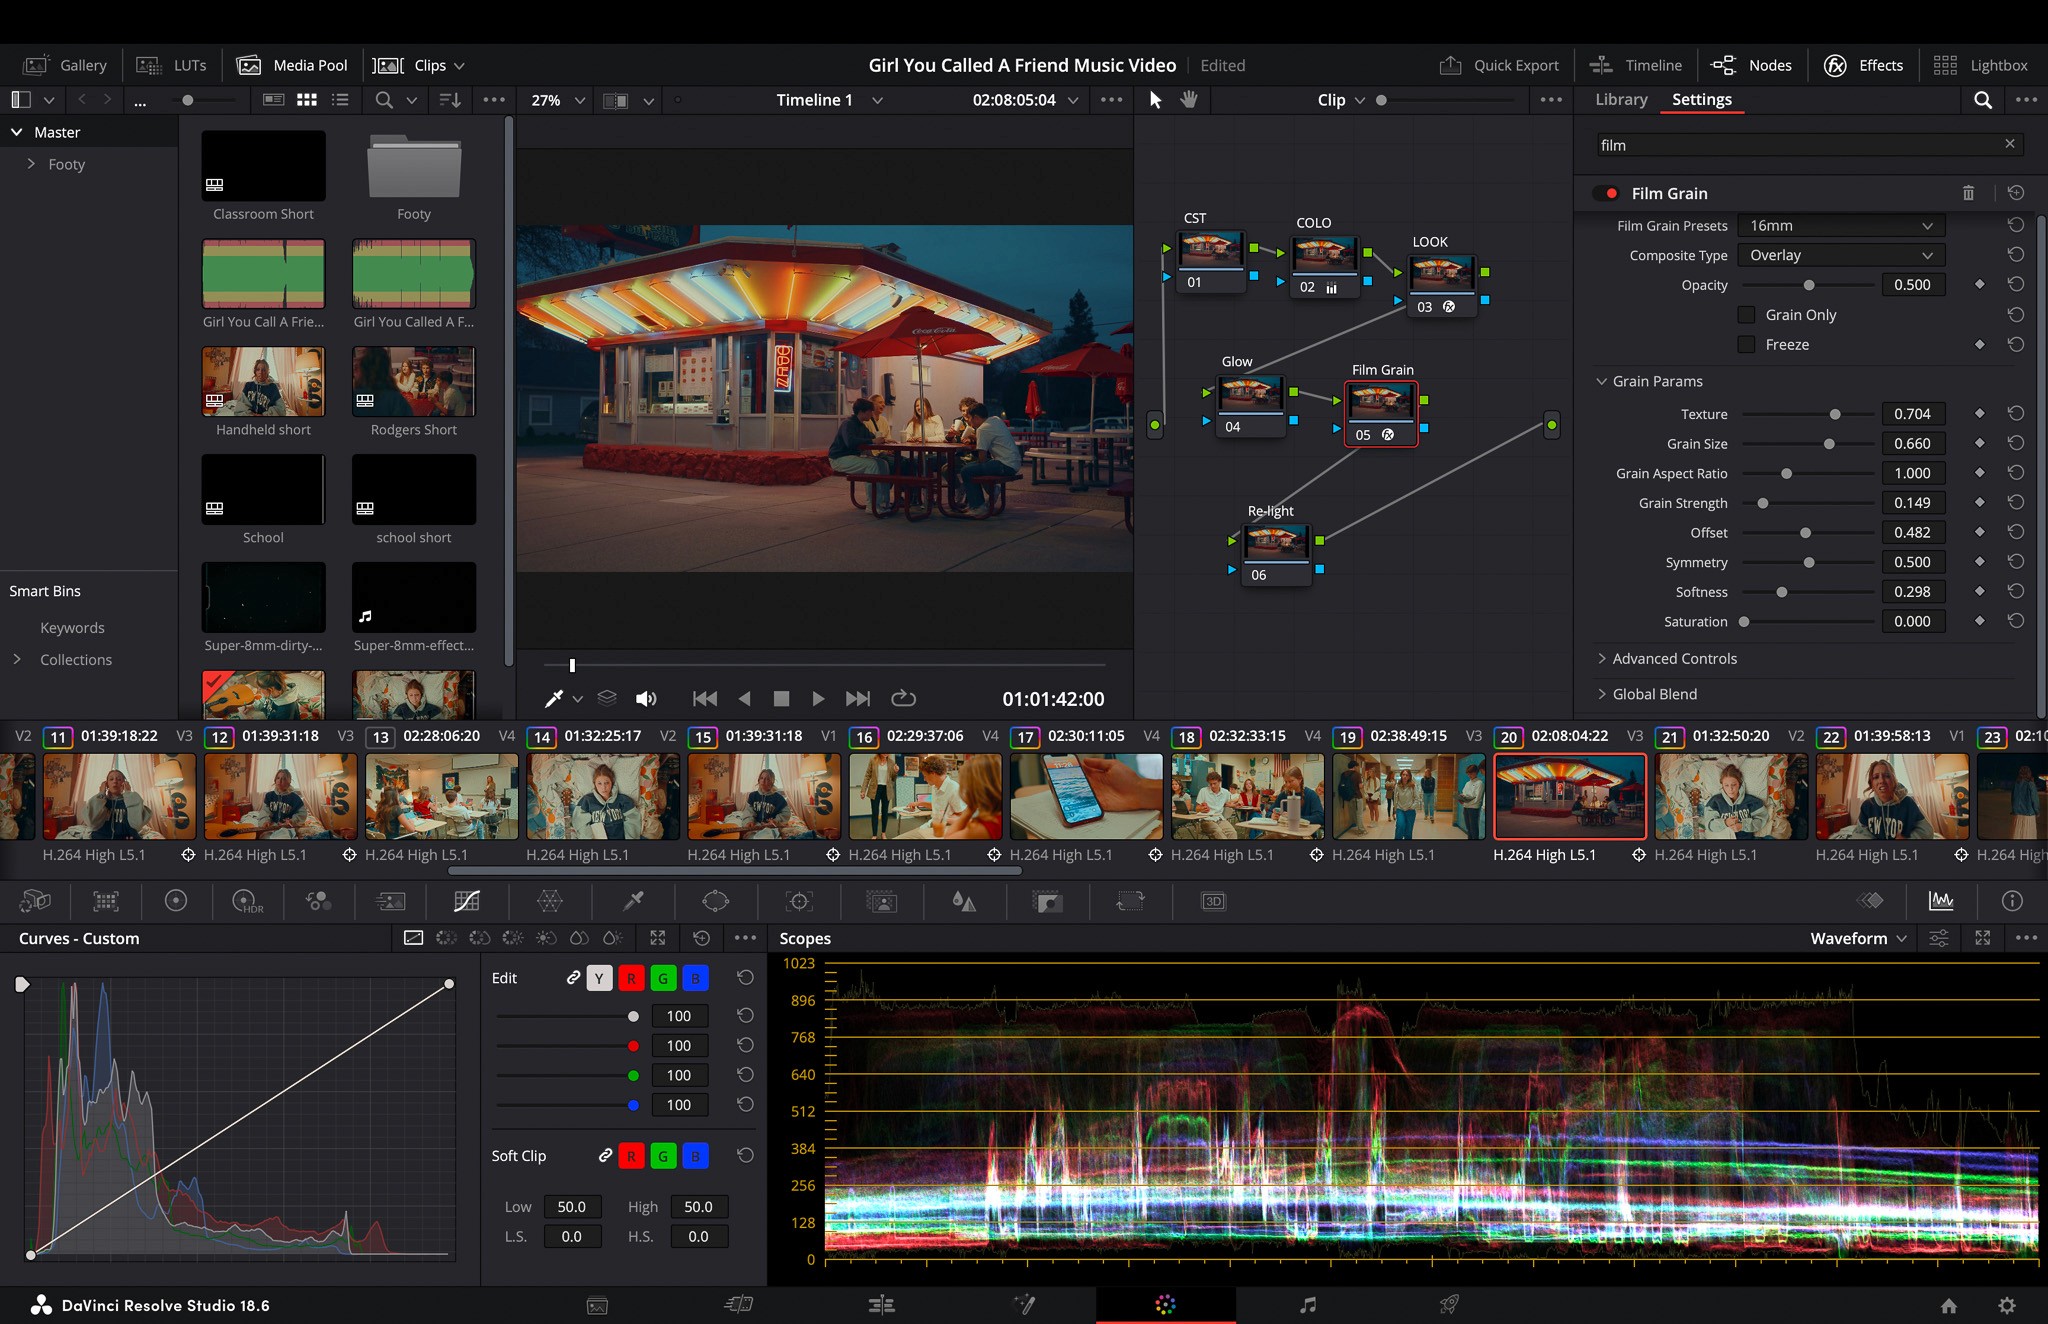Open the Waveform scope type dropdown

click(x=1858, y=938)
